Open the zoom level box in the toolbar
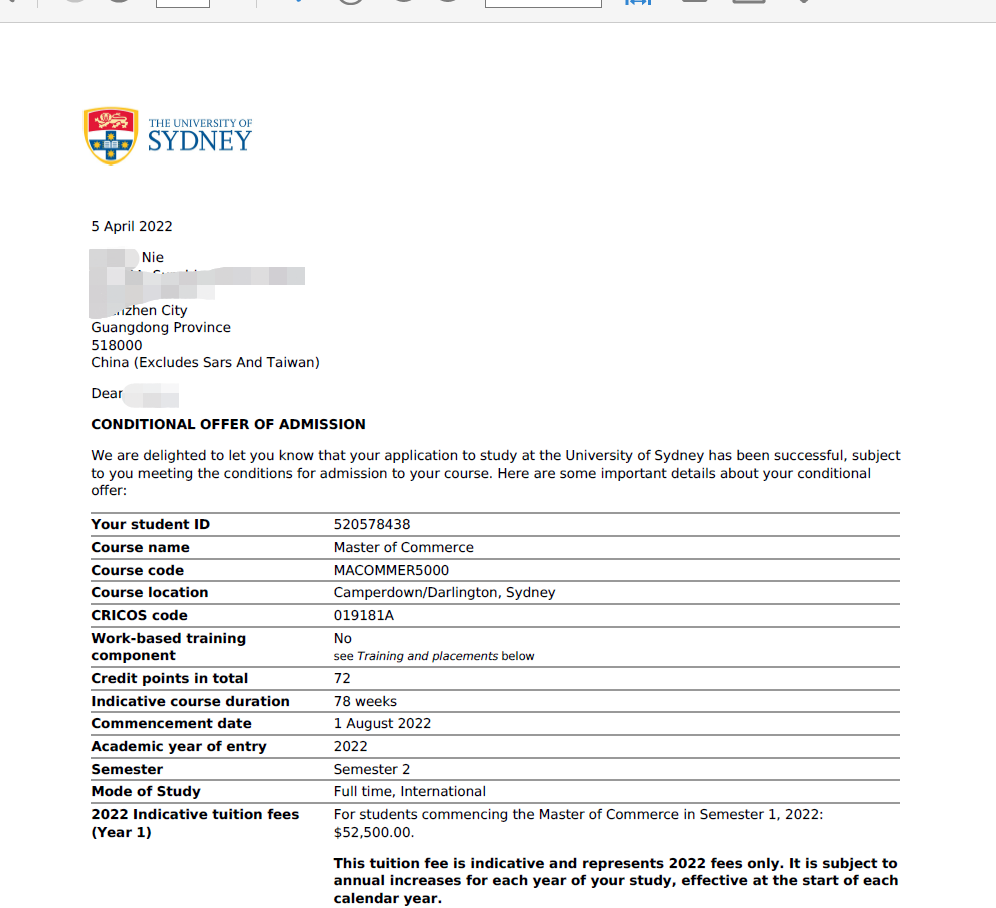The width and height of the screenshot is (996, 908). coord(543,3)
